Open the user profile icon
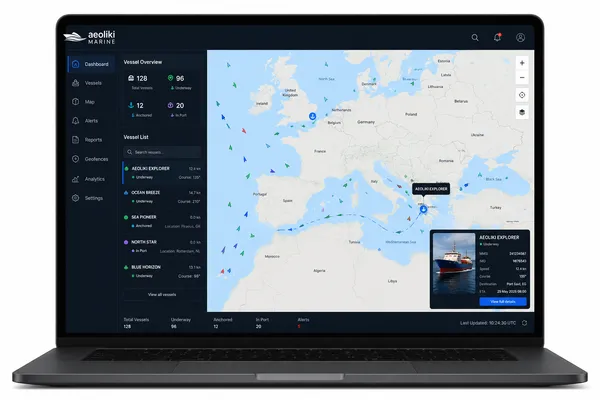 click(520, 38)
